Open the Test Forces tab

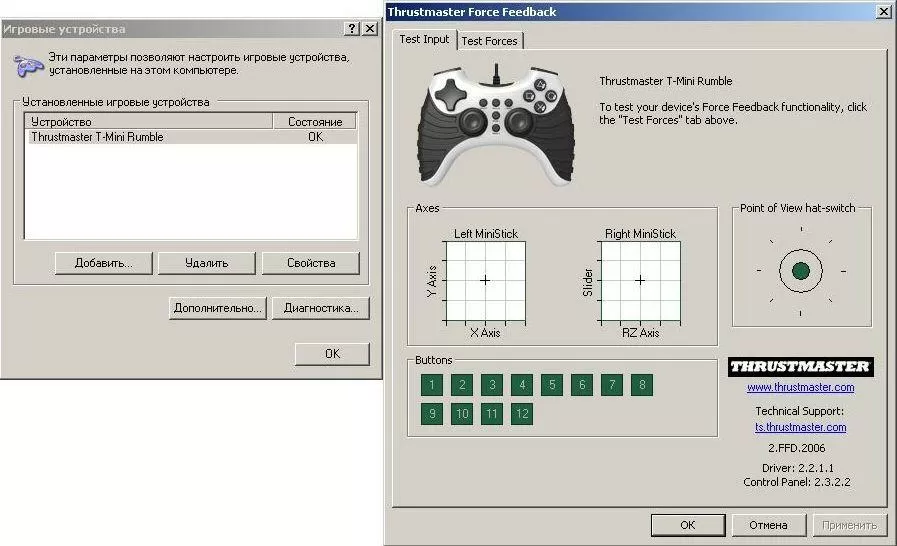490,41
